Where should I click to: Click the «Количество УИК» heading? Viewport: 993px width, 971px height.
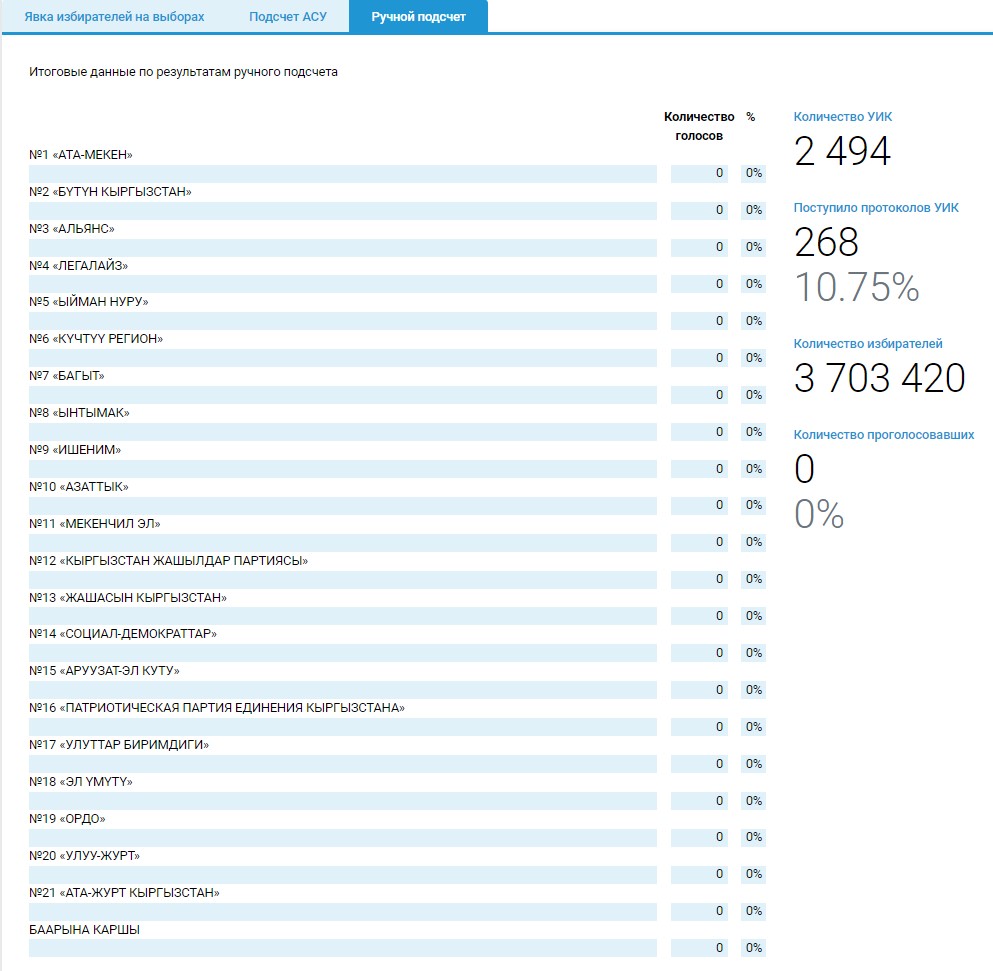point(843,117)
